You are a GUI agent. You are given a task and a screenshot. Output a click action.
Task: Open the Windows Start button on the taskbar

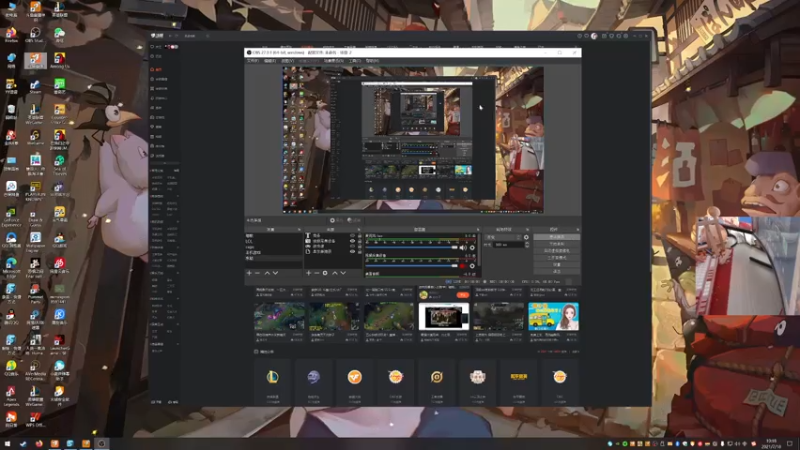click(7, 444)
